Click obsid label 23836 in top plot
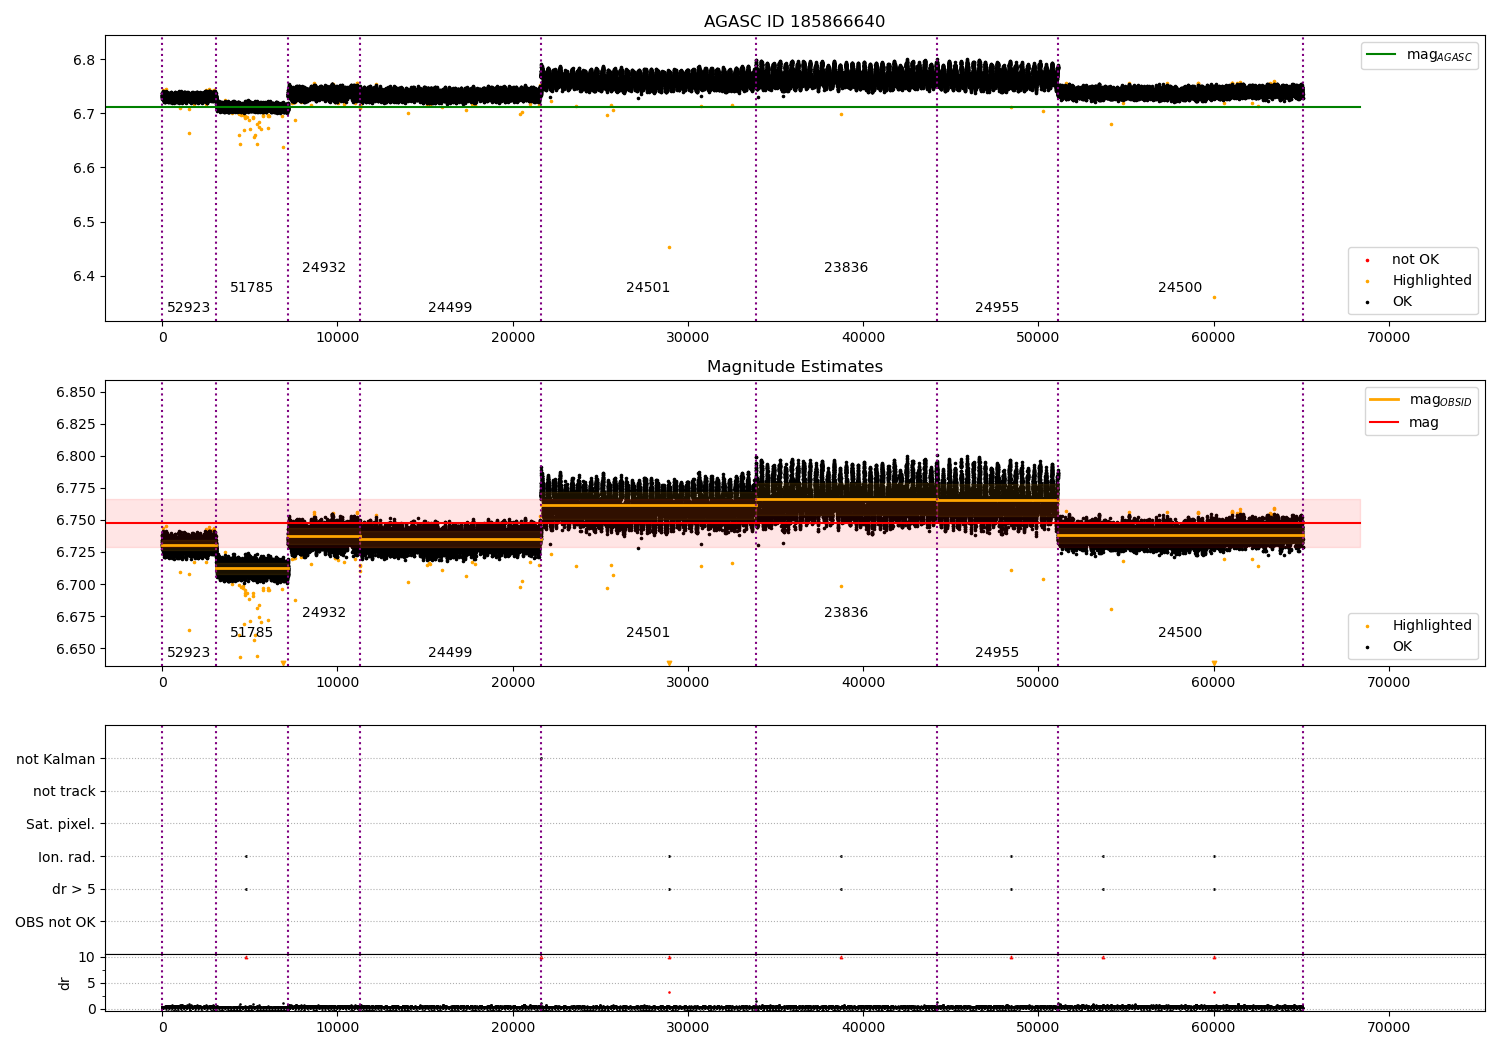 point(846,267)
